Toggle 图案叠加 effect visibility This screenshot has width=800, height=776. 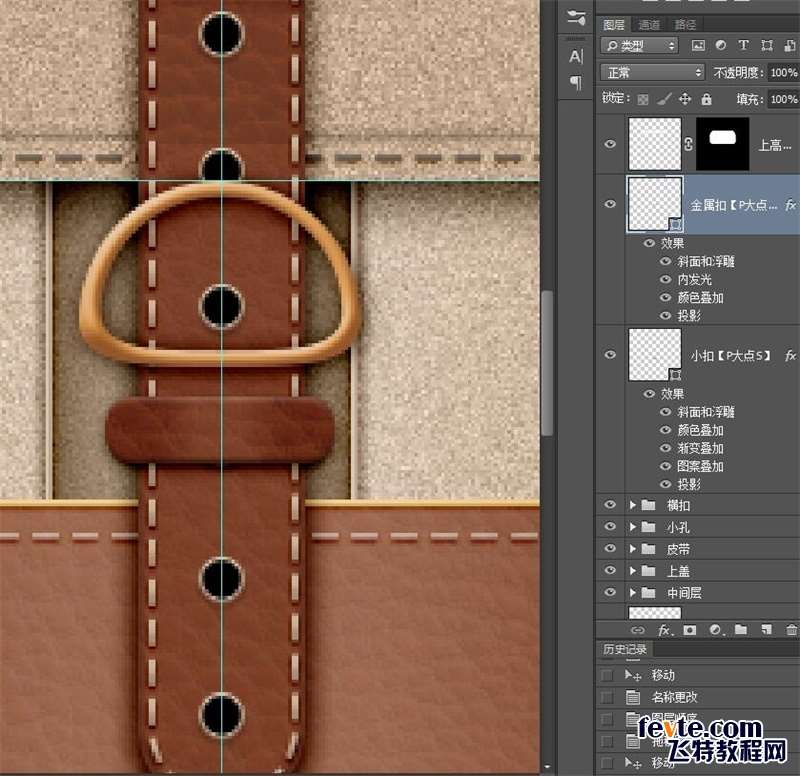665,466
